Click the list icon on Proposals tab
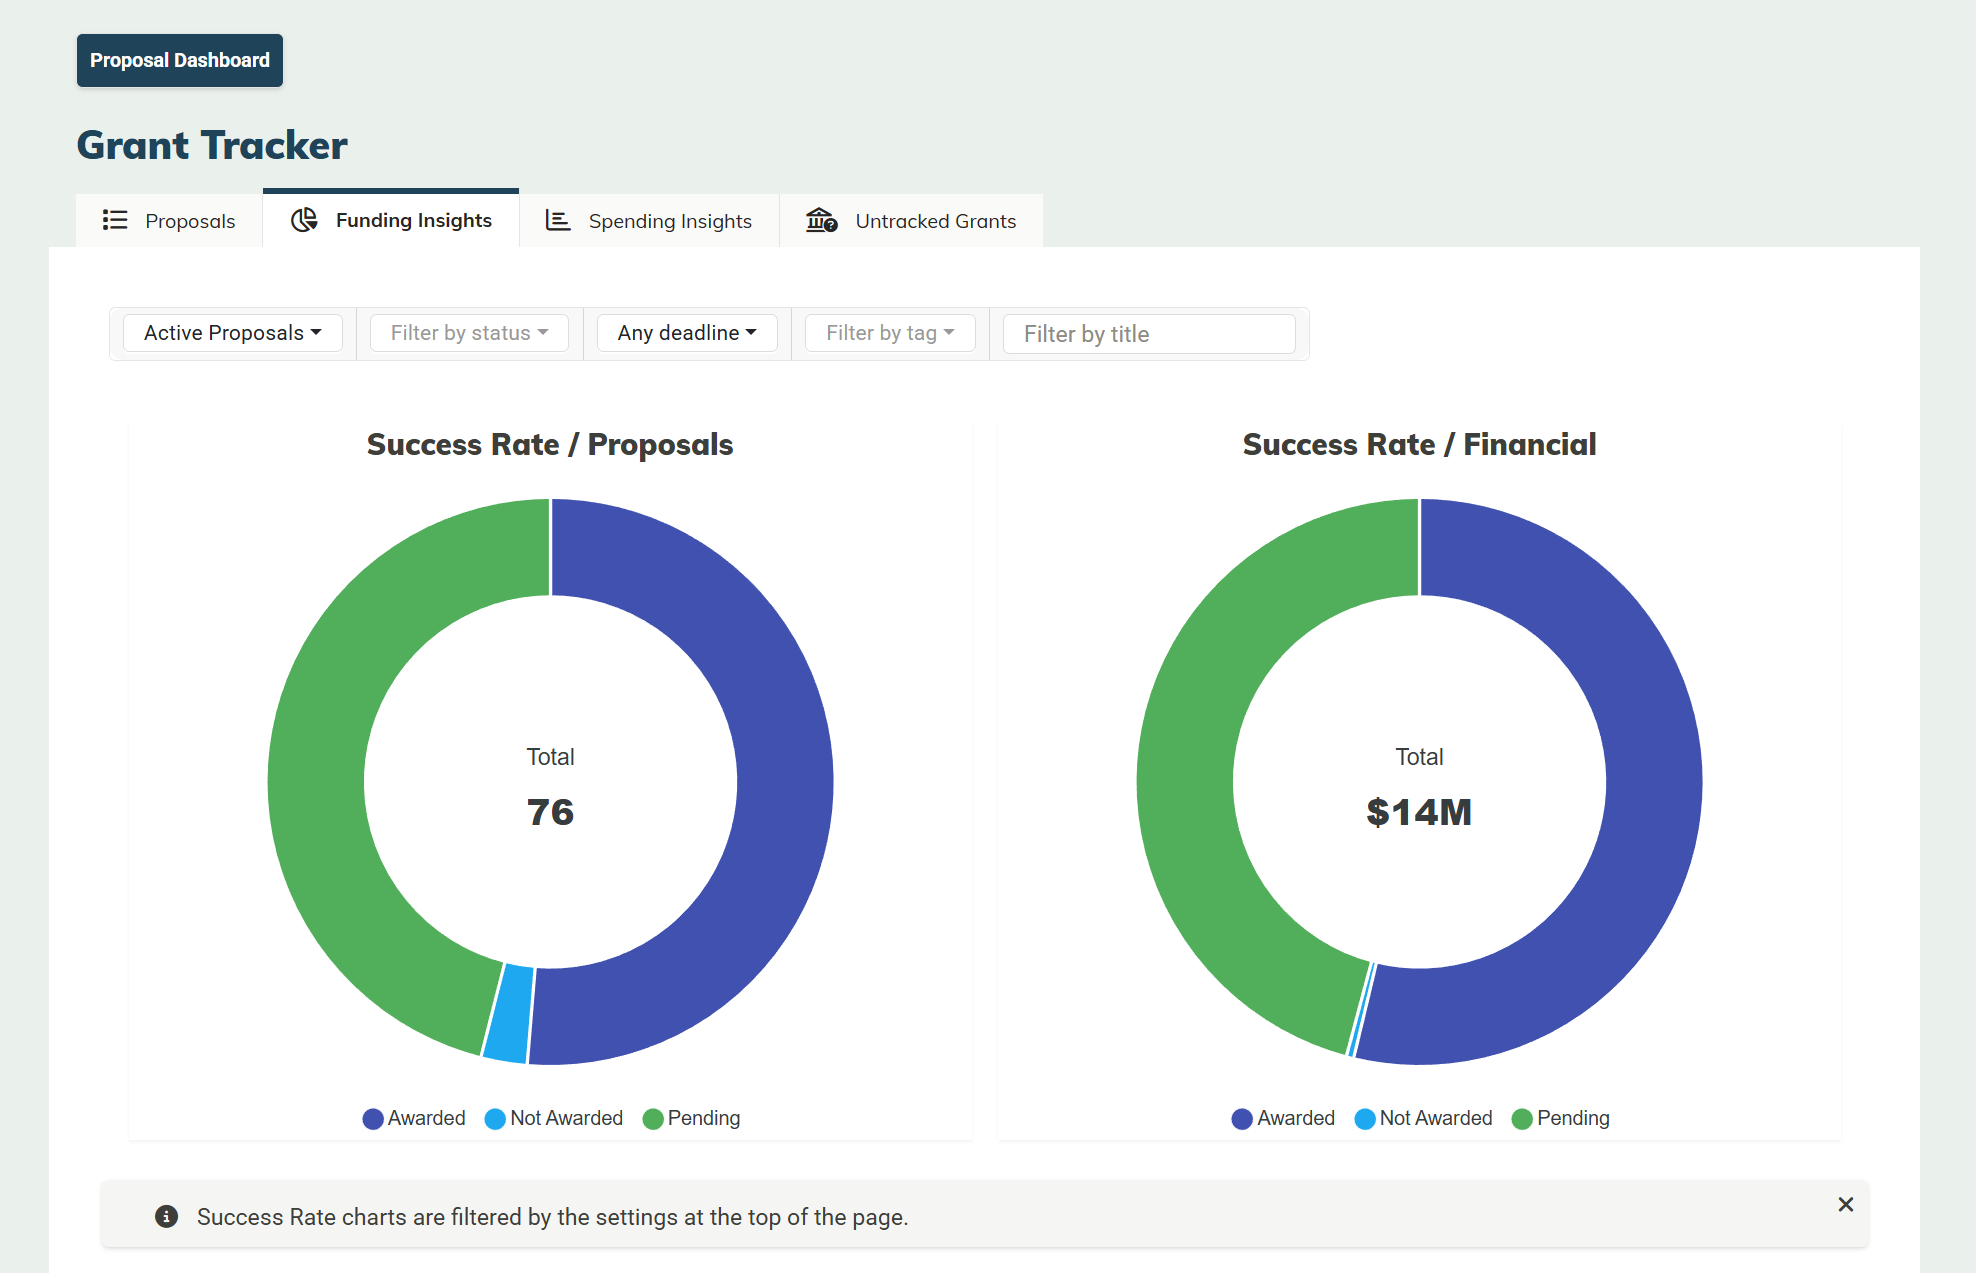The height and width of the screenshot is (1273, 1976). pos(115,220)
